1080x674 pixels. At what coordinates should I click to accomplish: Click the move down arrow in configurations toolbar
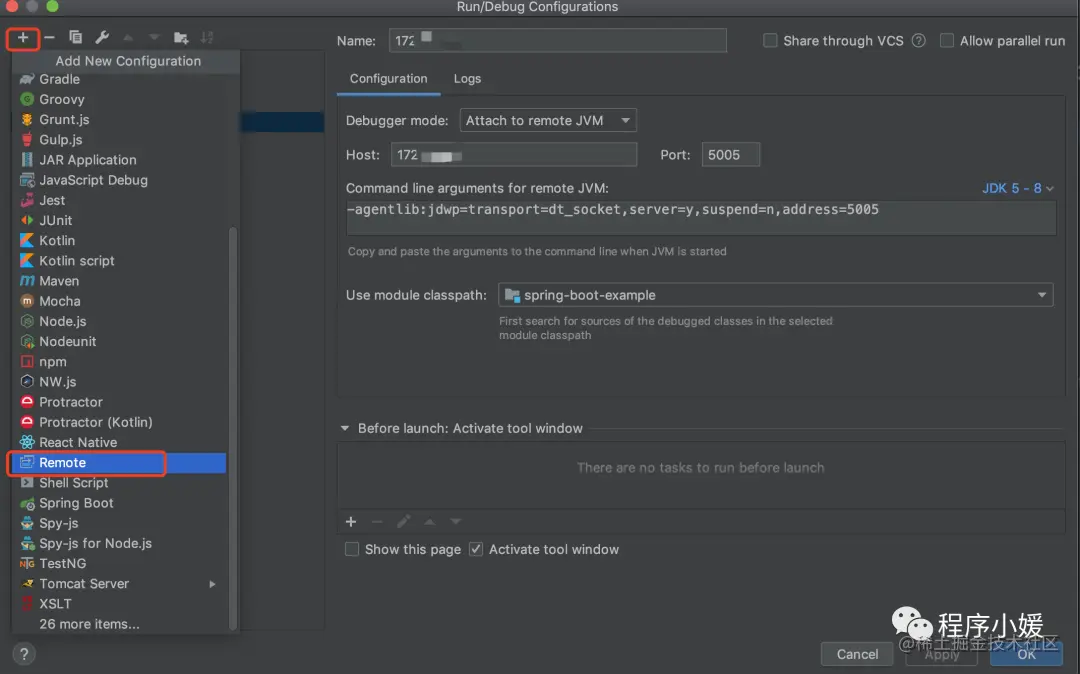pyautogui.click(x=154, y=38)
